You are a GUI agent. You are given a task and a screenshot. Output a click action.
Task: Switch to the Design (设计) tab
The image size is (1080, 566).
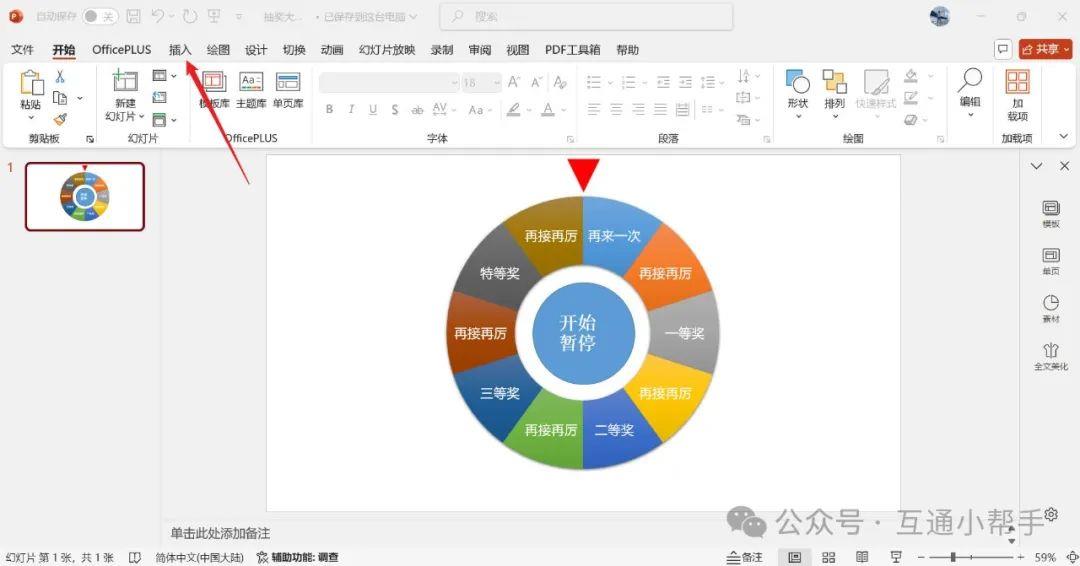tap(256, 50)
